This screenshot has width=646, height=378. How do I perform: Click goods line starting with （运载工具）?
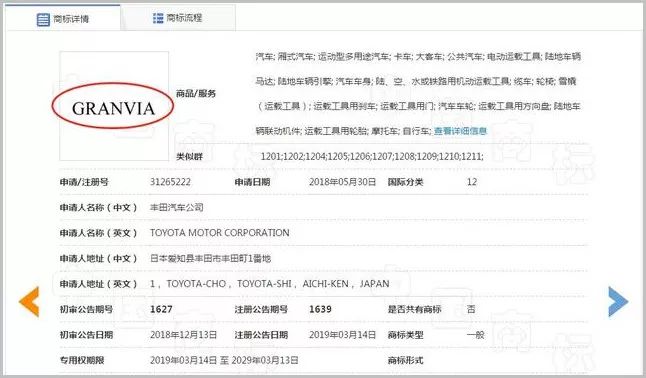pyautogui.click(x=418, y=106)
